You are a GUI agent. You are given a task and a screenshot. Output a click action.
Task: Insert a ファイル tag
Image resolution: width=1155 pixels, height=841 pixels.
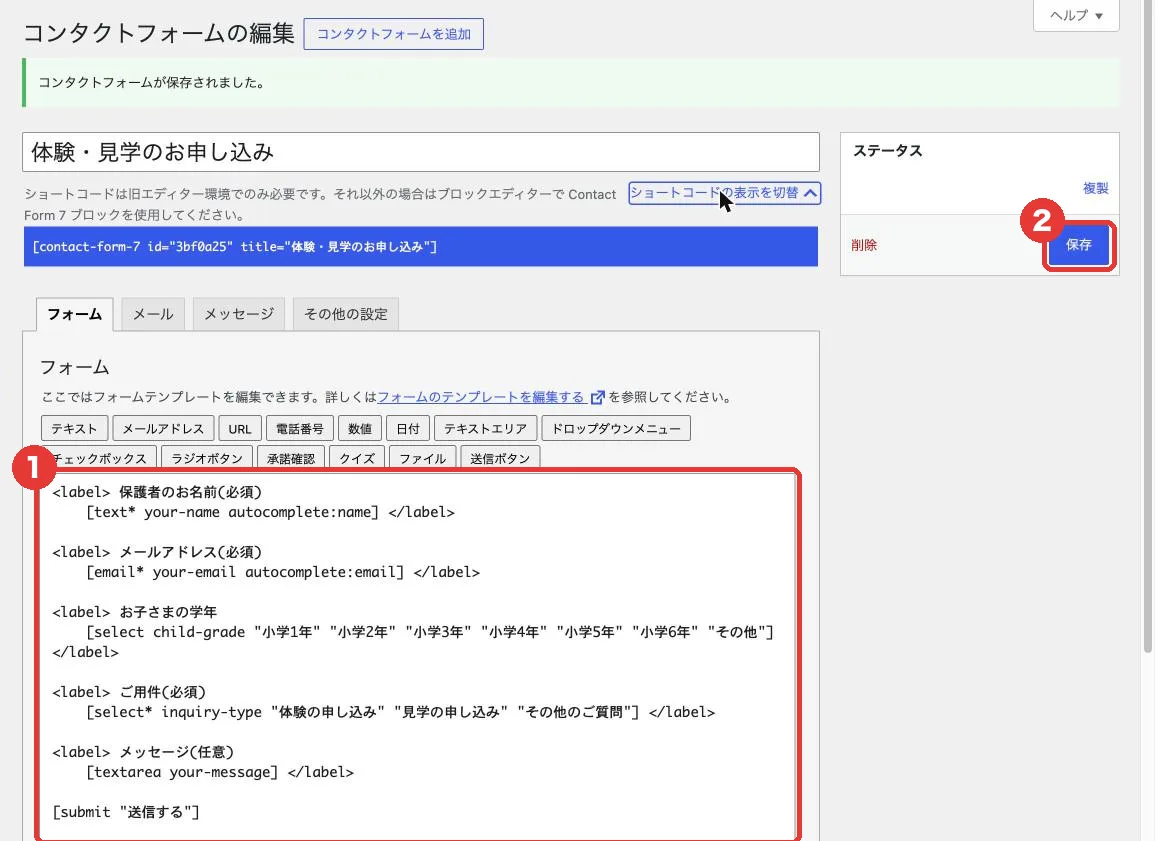[423, 457]
